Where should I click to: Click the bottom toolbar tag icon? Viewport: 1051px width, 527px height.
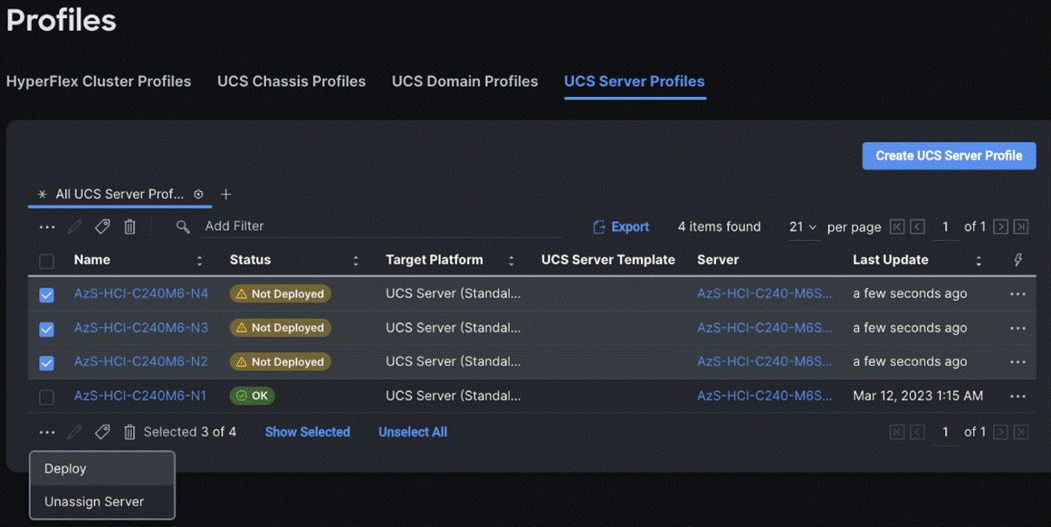pos(102,432)
